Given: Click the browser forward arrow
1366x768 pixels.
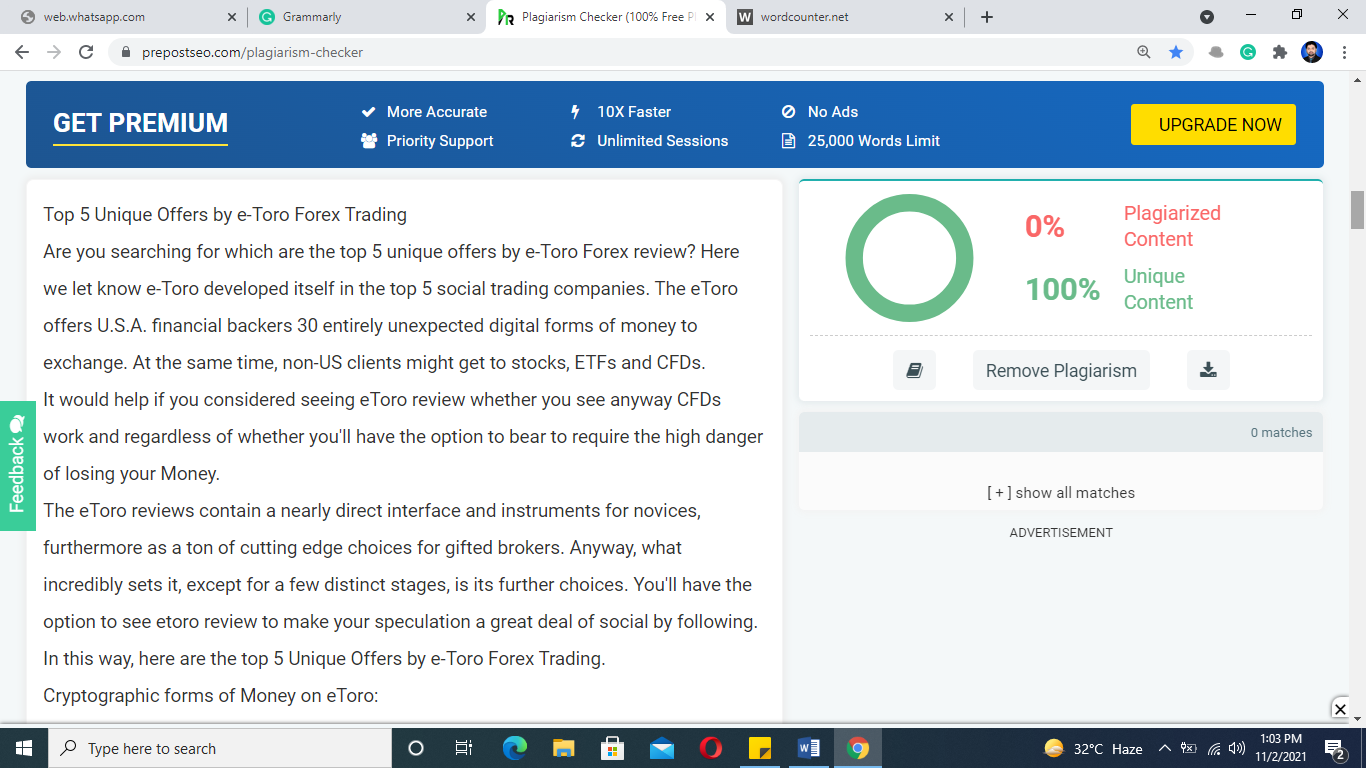Looking at the screenshot, I should click(54, 52).
